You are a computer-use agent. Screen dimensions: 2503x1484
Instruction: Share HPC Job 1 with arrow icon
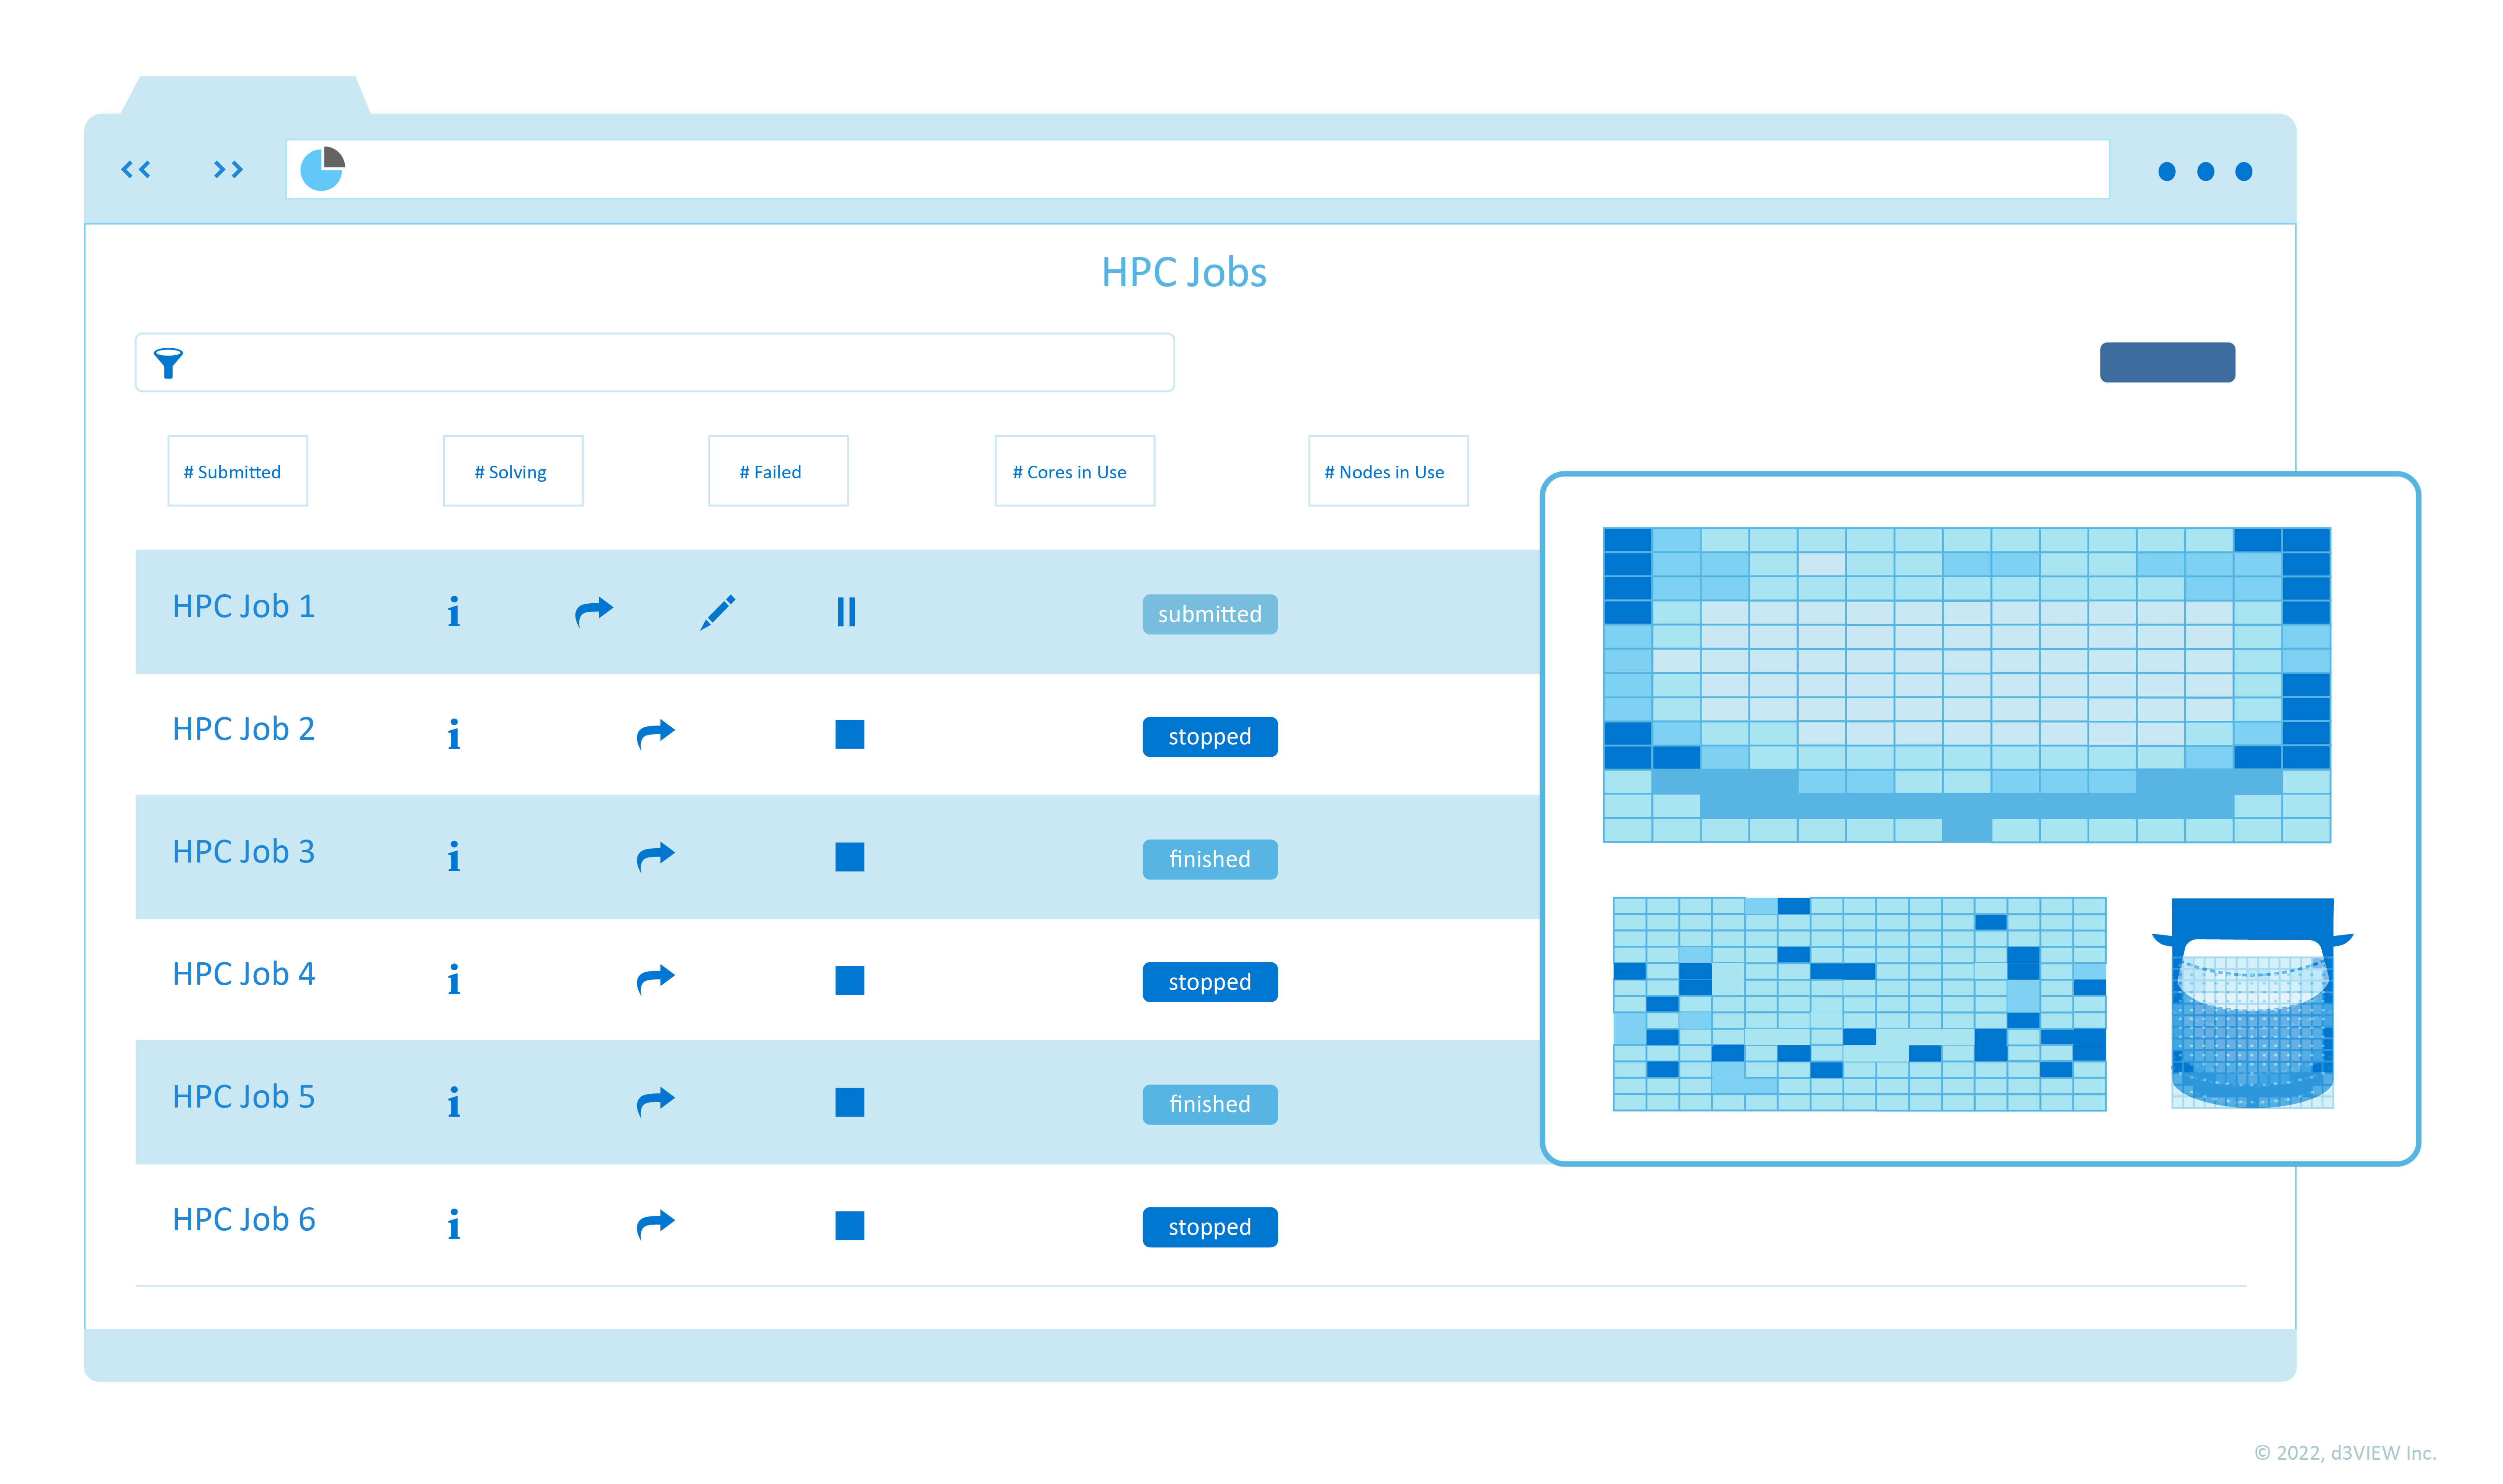(594, 611)
